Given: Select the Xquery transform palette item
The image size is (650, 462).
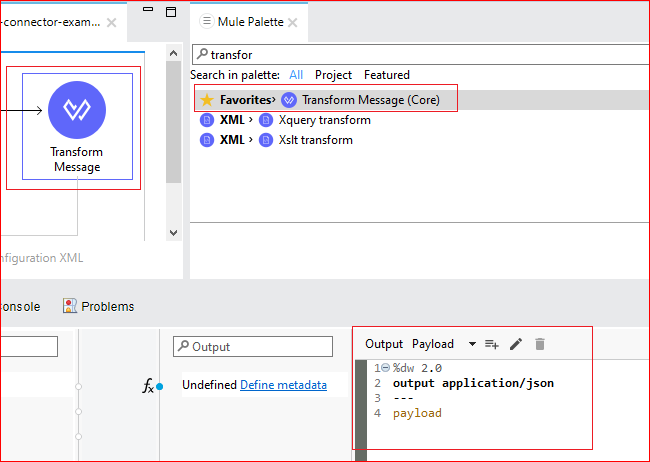Looking at the screenshot, I should point(325,120).
